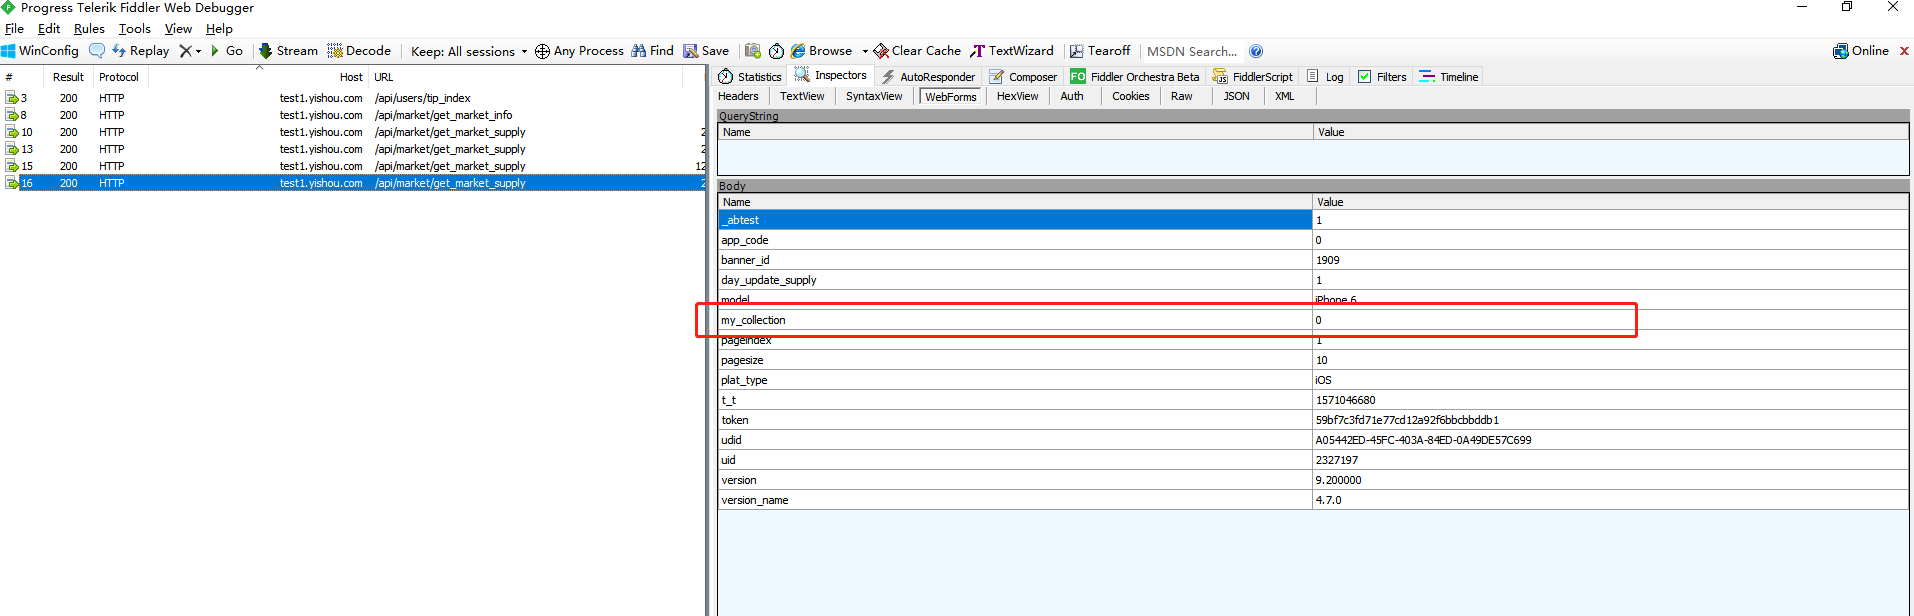Click the my_collection parameter name

click(753, 320)
